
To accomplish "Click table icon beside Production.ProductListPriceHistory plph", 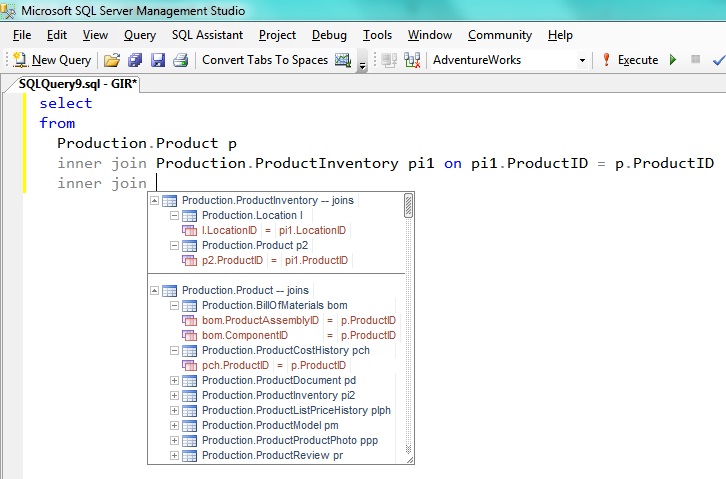I will click(x=189, y=411).
